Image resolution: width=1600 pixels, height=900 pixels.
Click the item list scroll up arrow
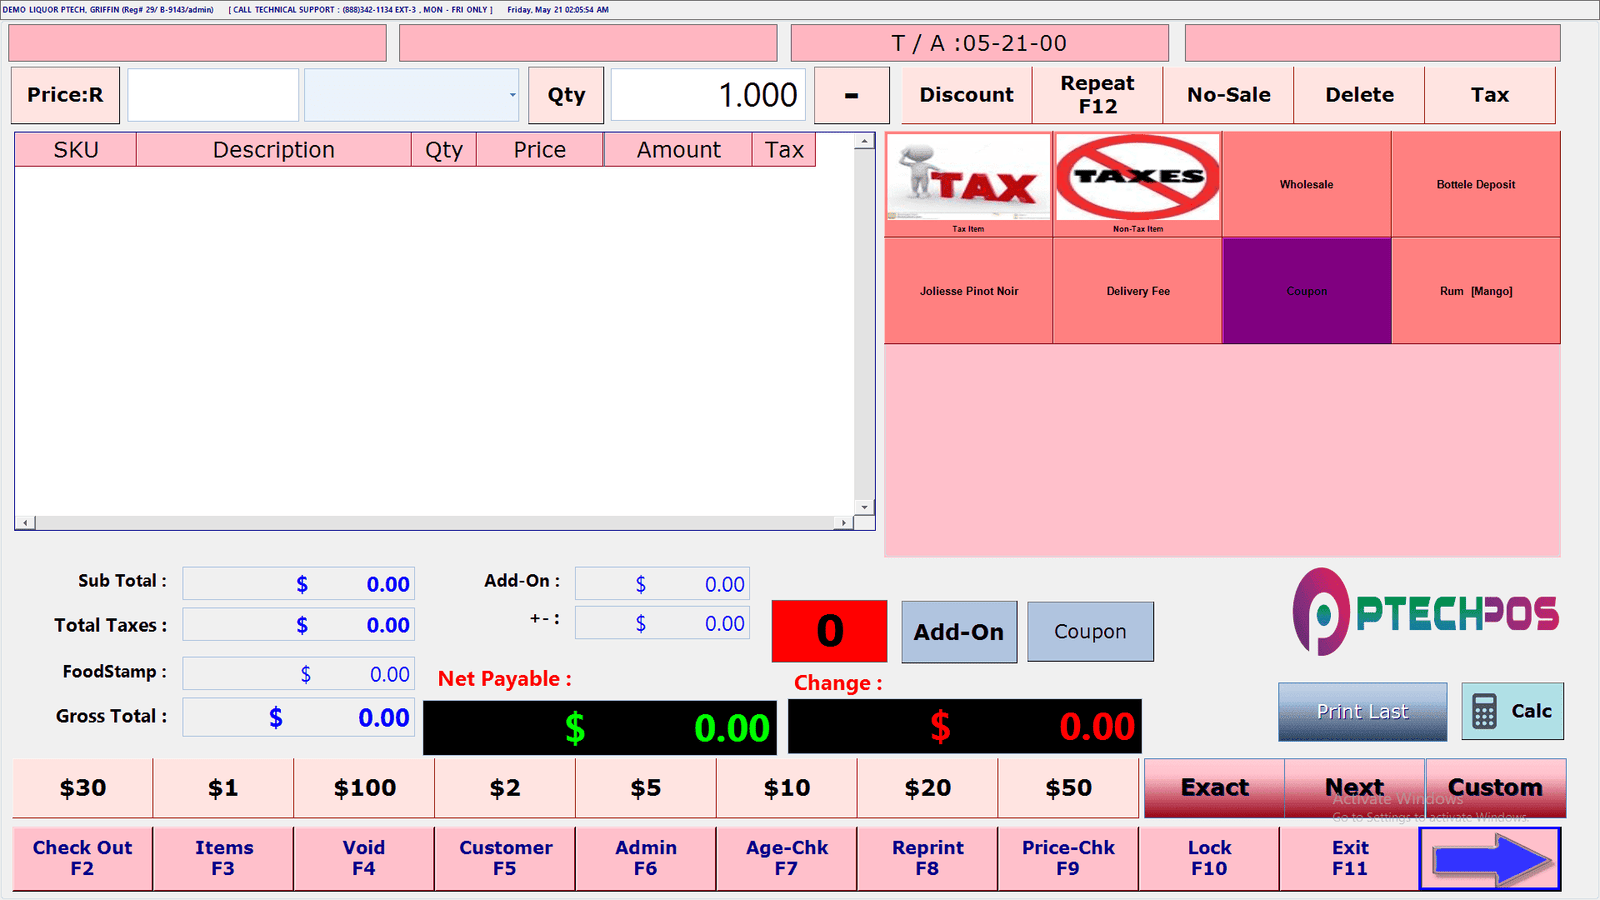[864, 142]
